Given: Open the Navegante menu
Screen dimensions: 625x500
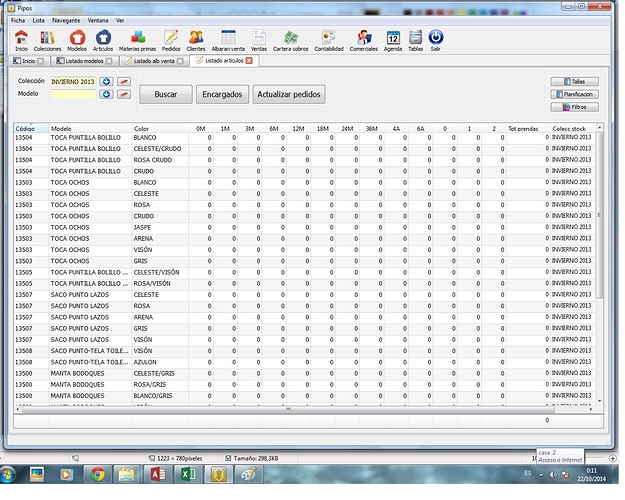Looking at the screenshot, I should (x=66, y=20).
